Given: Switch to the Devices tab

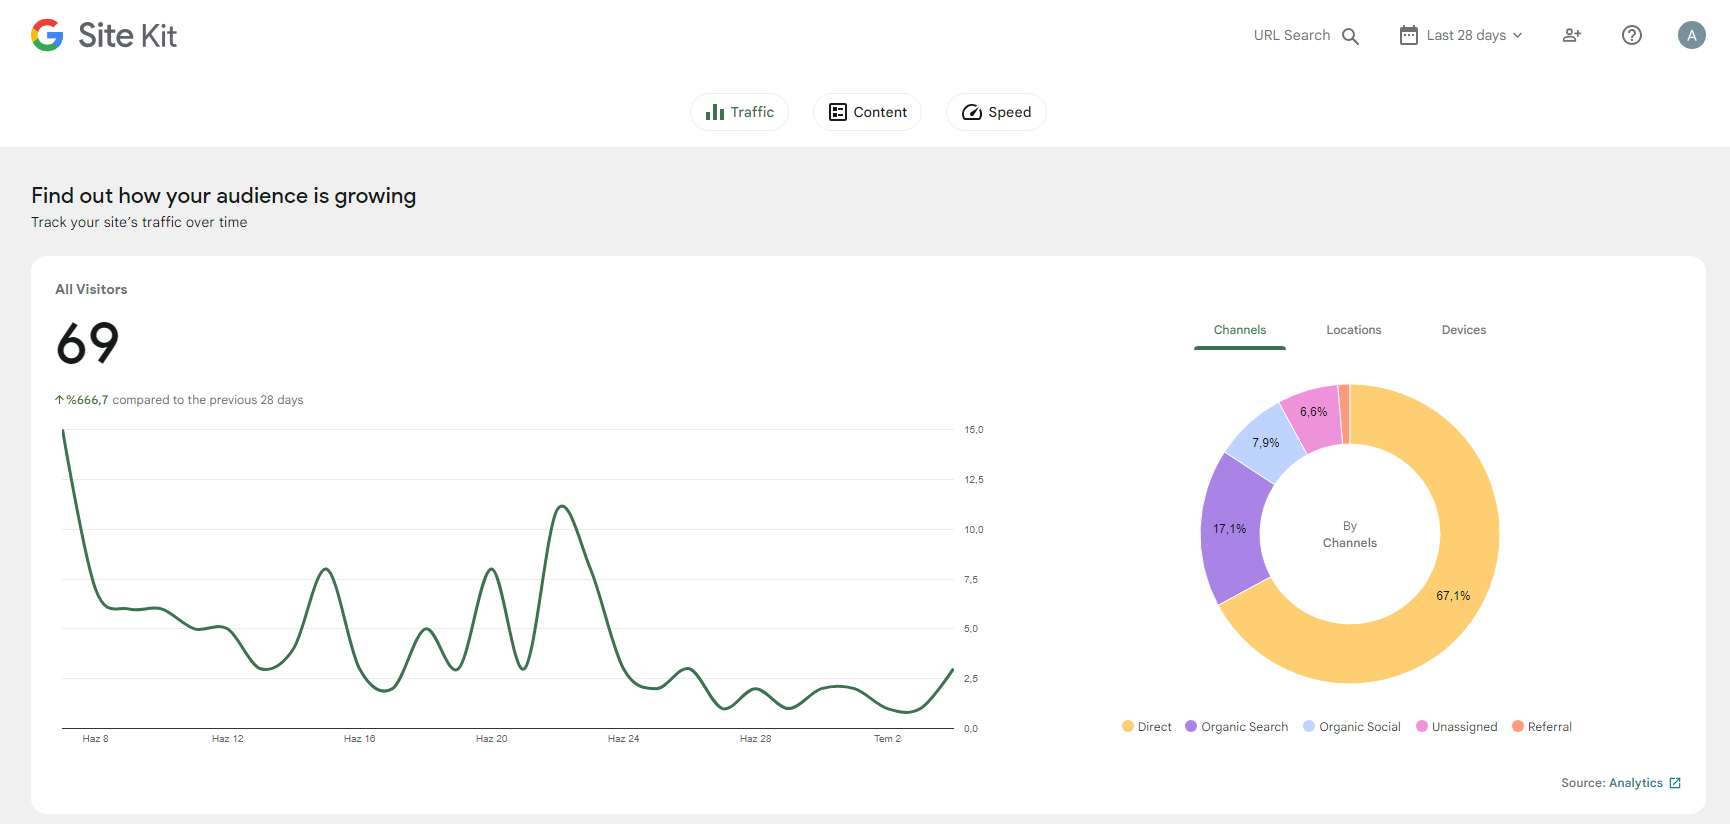Looking at the screenshot, I should point(1463,330).
